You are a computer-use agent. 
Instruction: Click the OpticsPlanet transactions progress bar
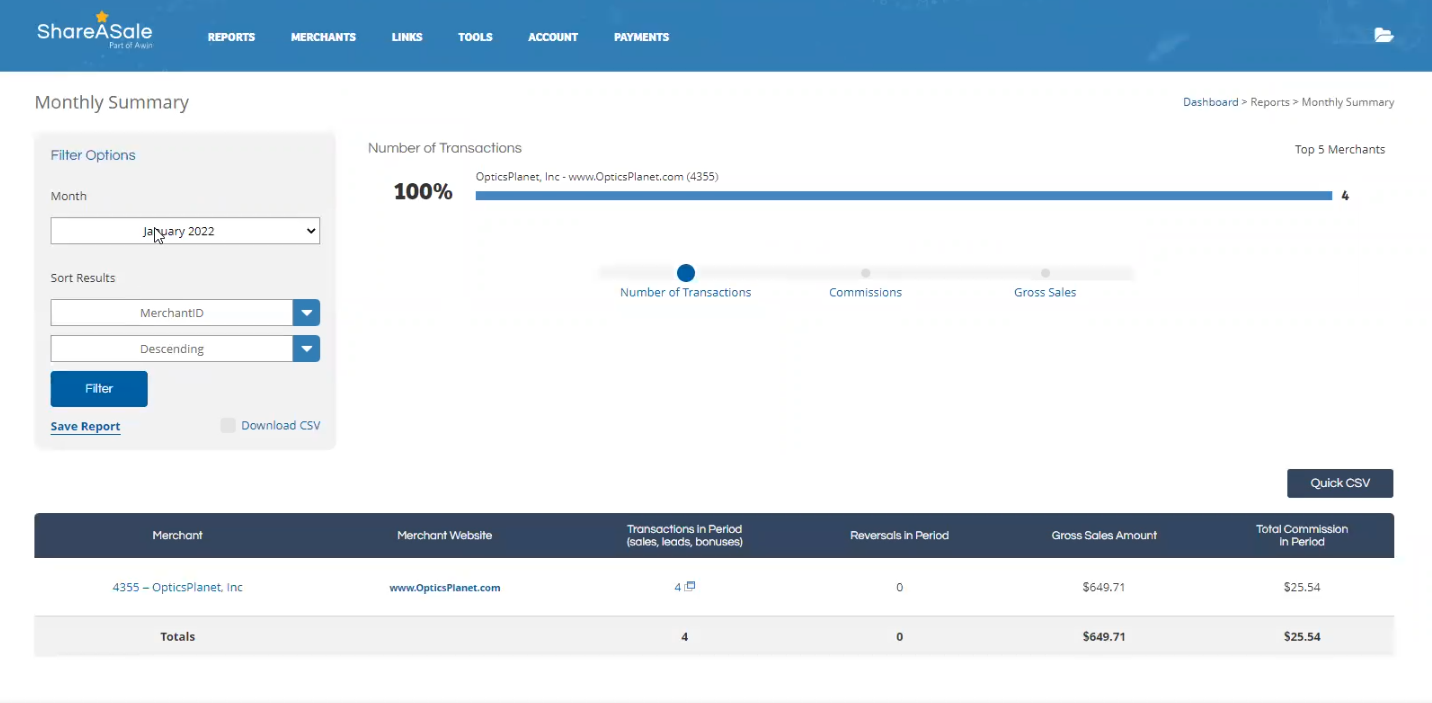click(903, 196)
